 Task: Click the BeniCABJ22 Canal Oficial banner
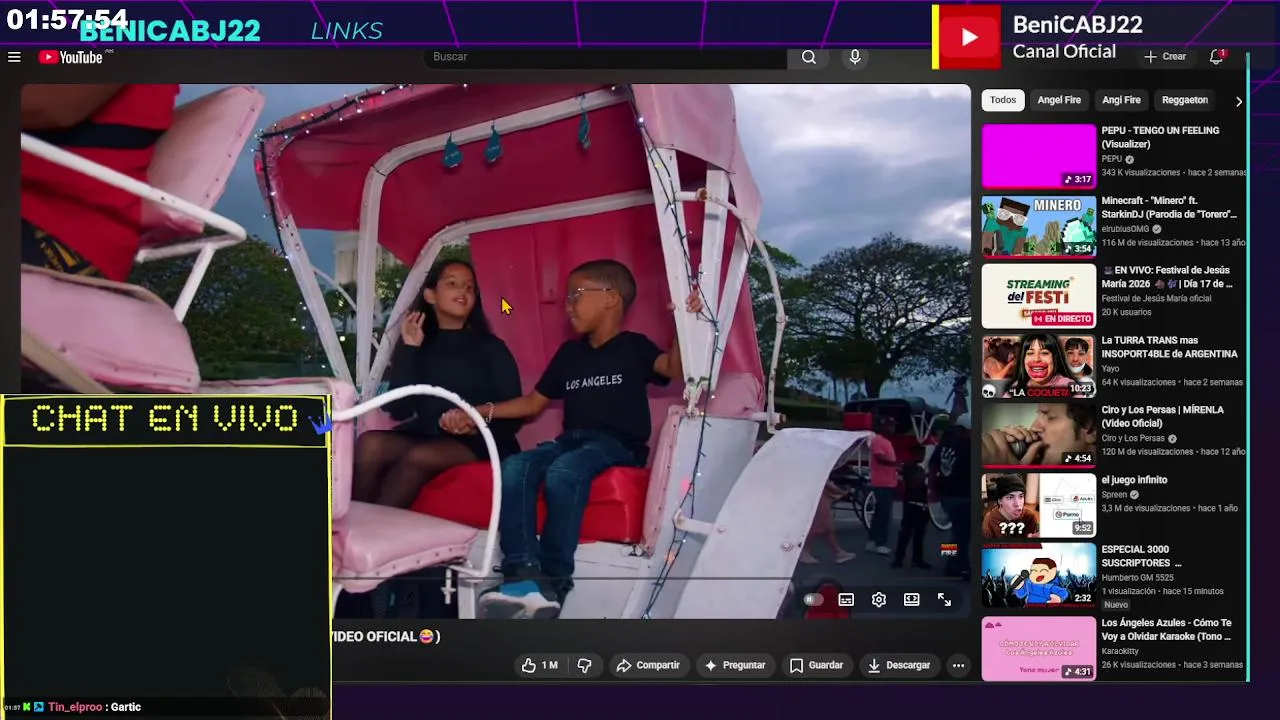[1090, 37]
